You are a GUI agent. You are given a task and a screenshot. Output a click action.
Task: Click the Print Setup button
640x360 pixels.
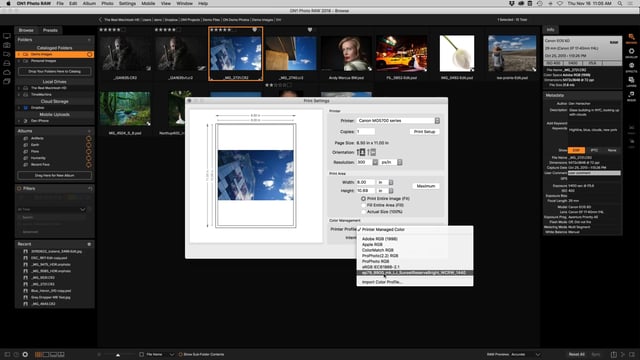click(424, 132)
